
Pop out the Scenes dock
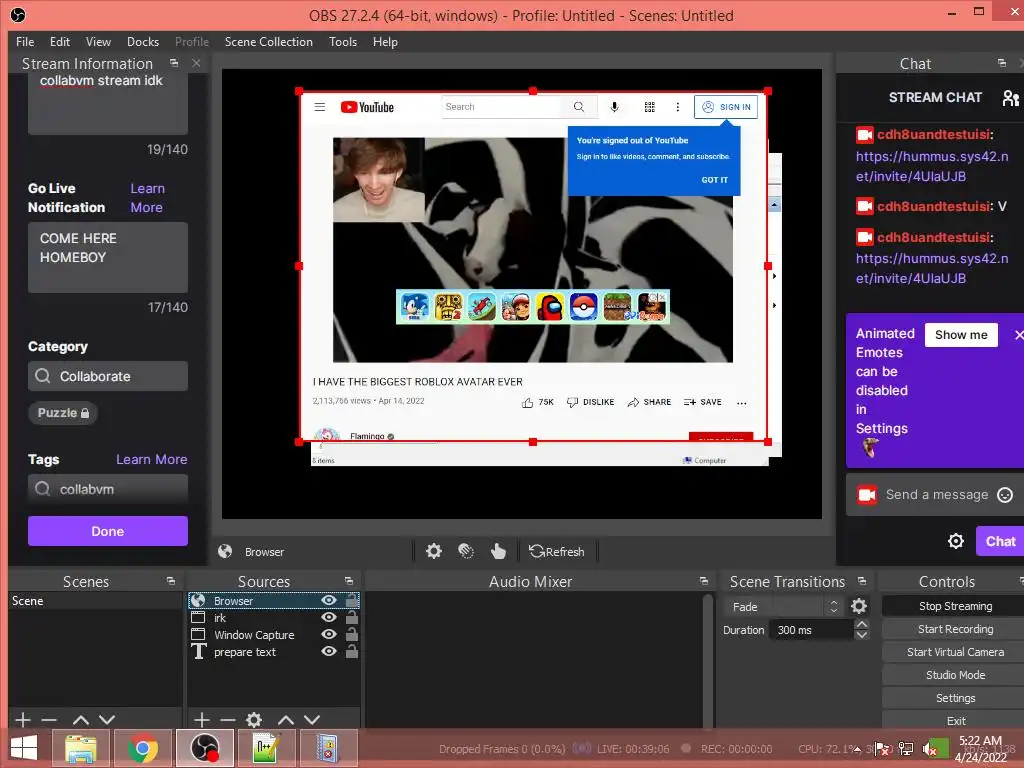(170, 581)
